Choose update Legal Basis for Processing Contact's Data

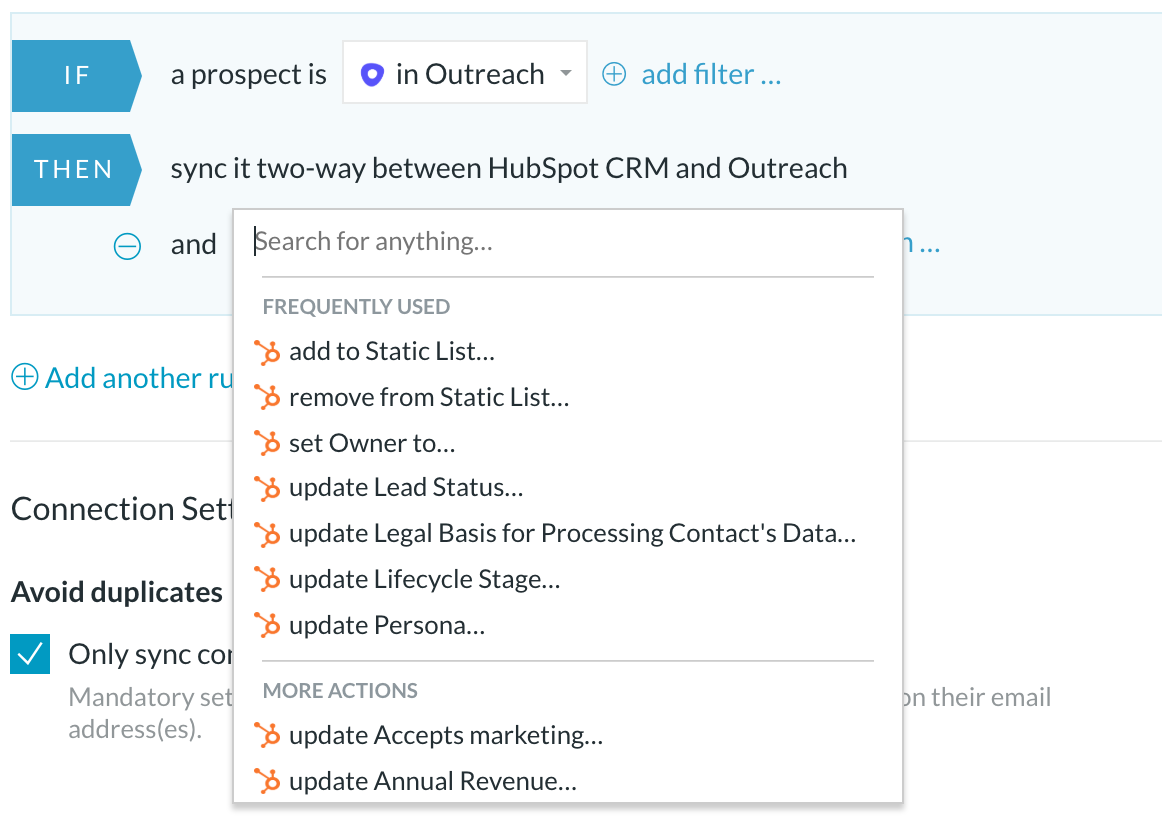(572, 534)
